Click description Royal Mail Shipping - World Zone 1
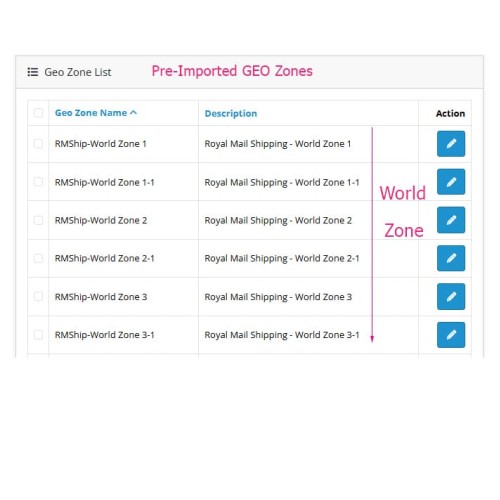Screen dimensions: 500x500 278,144
